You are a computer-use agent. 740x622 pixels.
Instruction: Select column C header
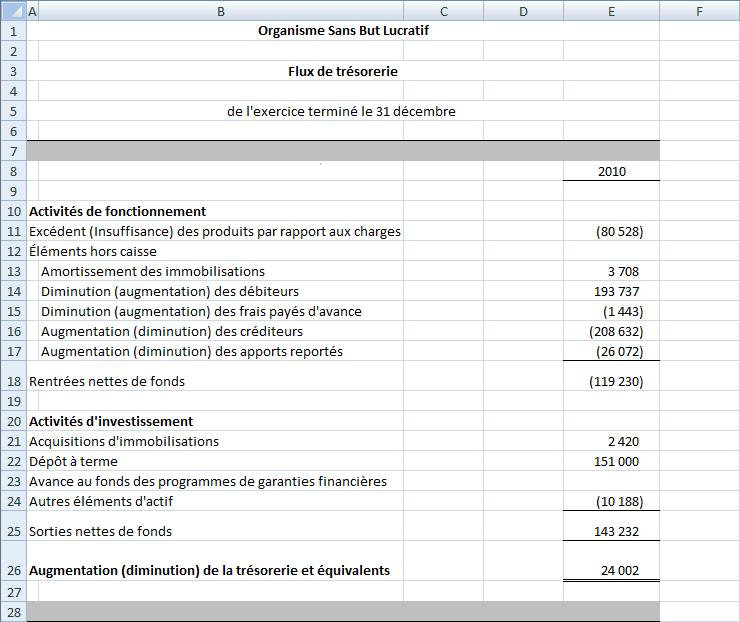point(443,11)
